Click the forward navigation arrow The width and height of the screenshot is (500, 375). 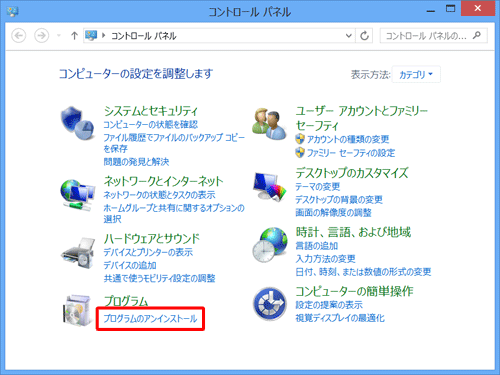(x=41, y=35)
